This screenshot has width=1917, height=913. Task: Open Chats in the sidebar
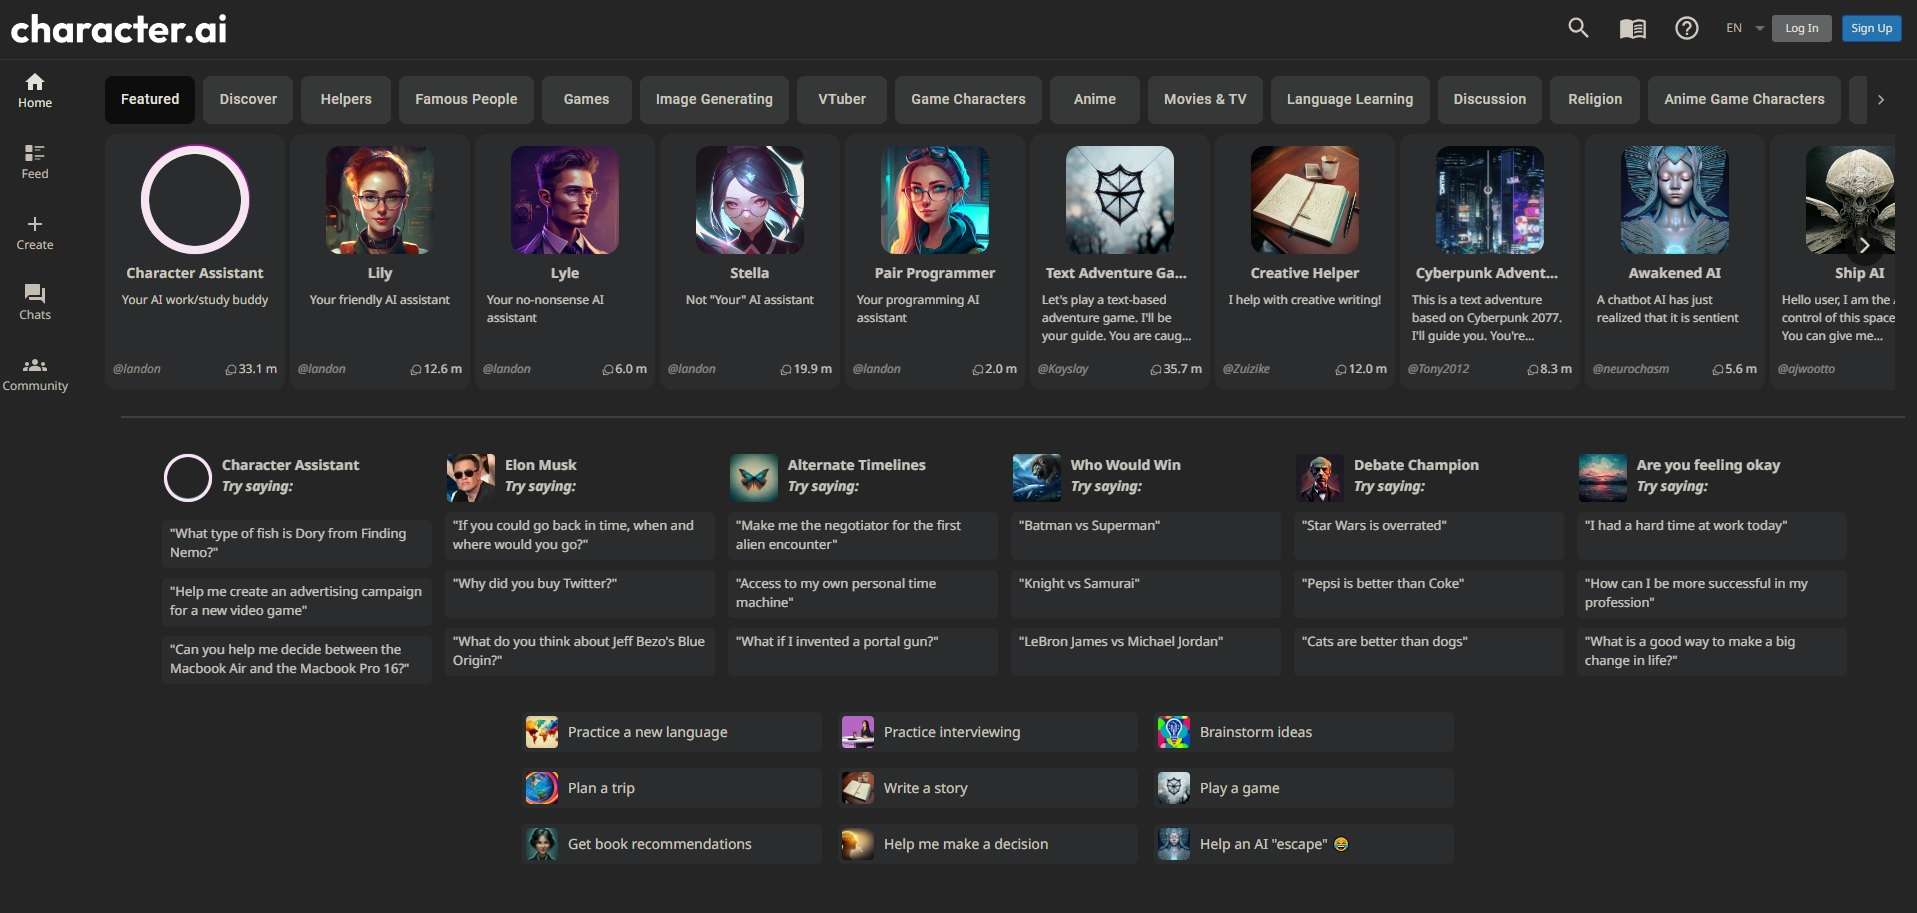click(35, 303)
